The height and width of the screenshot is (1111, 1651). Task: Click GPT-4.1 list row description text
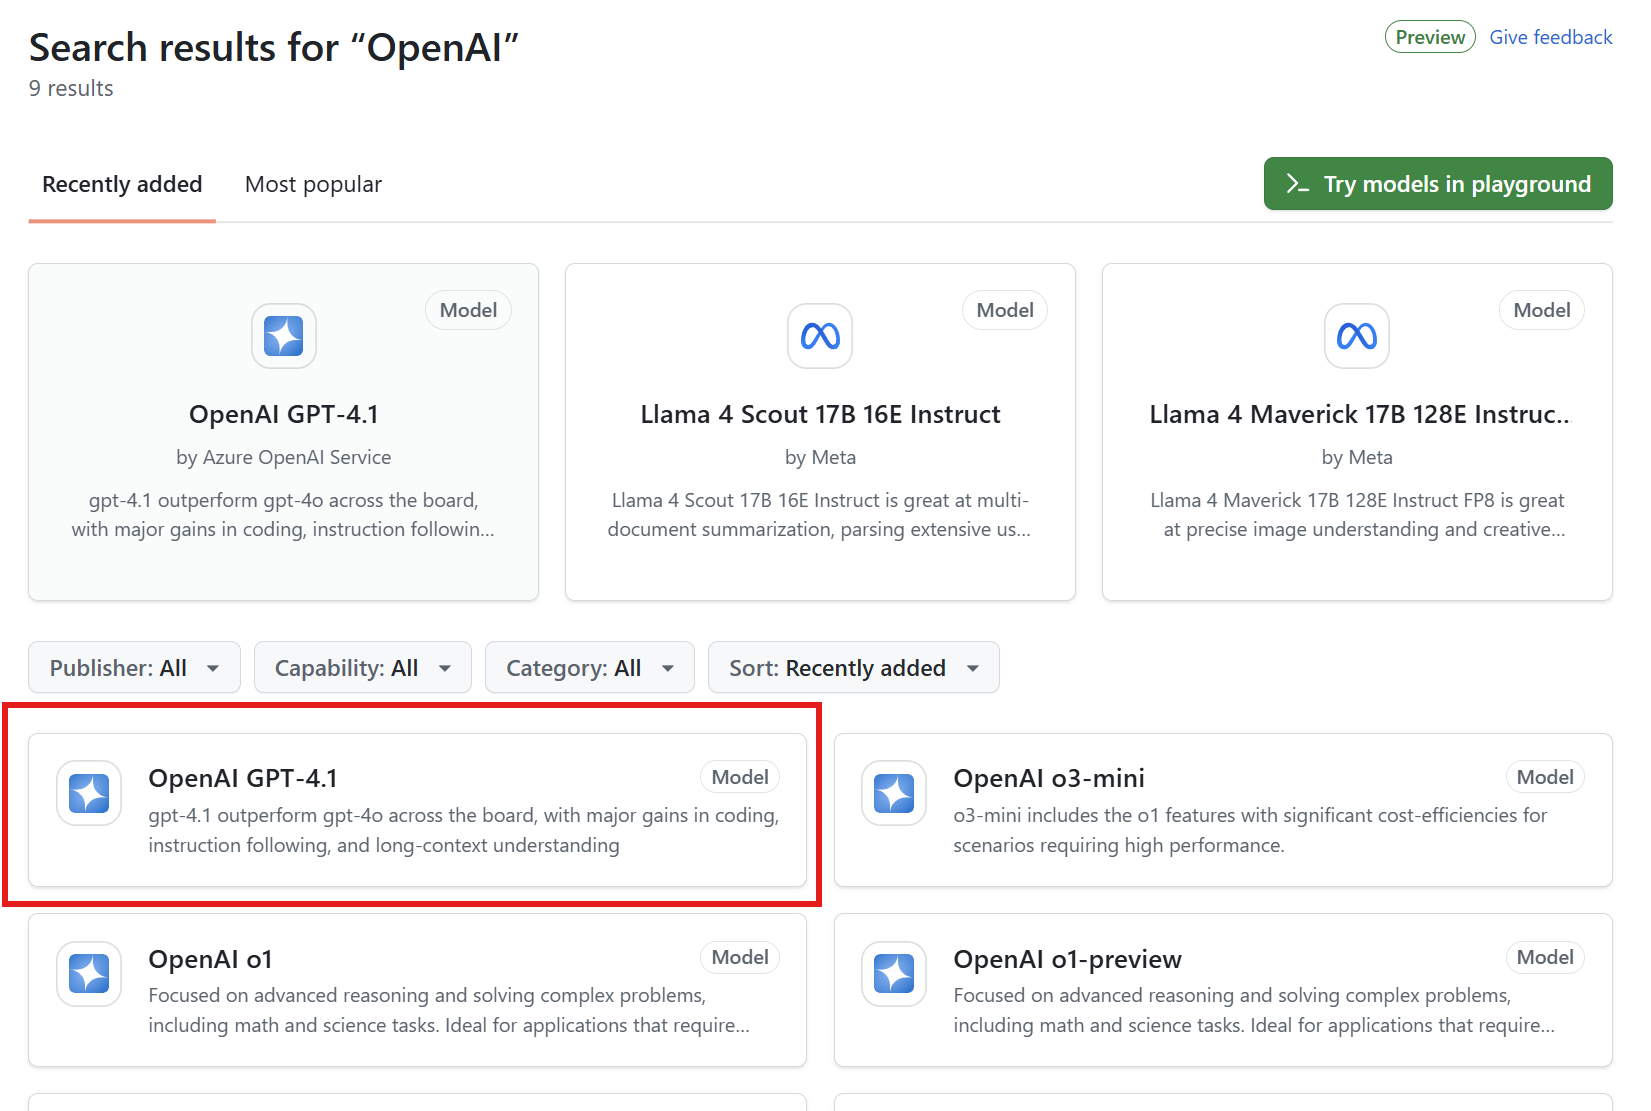point(464,830)
